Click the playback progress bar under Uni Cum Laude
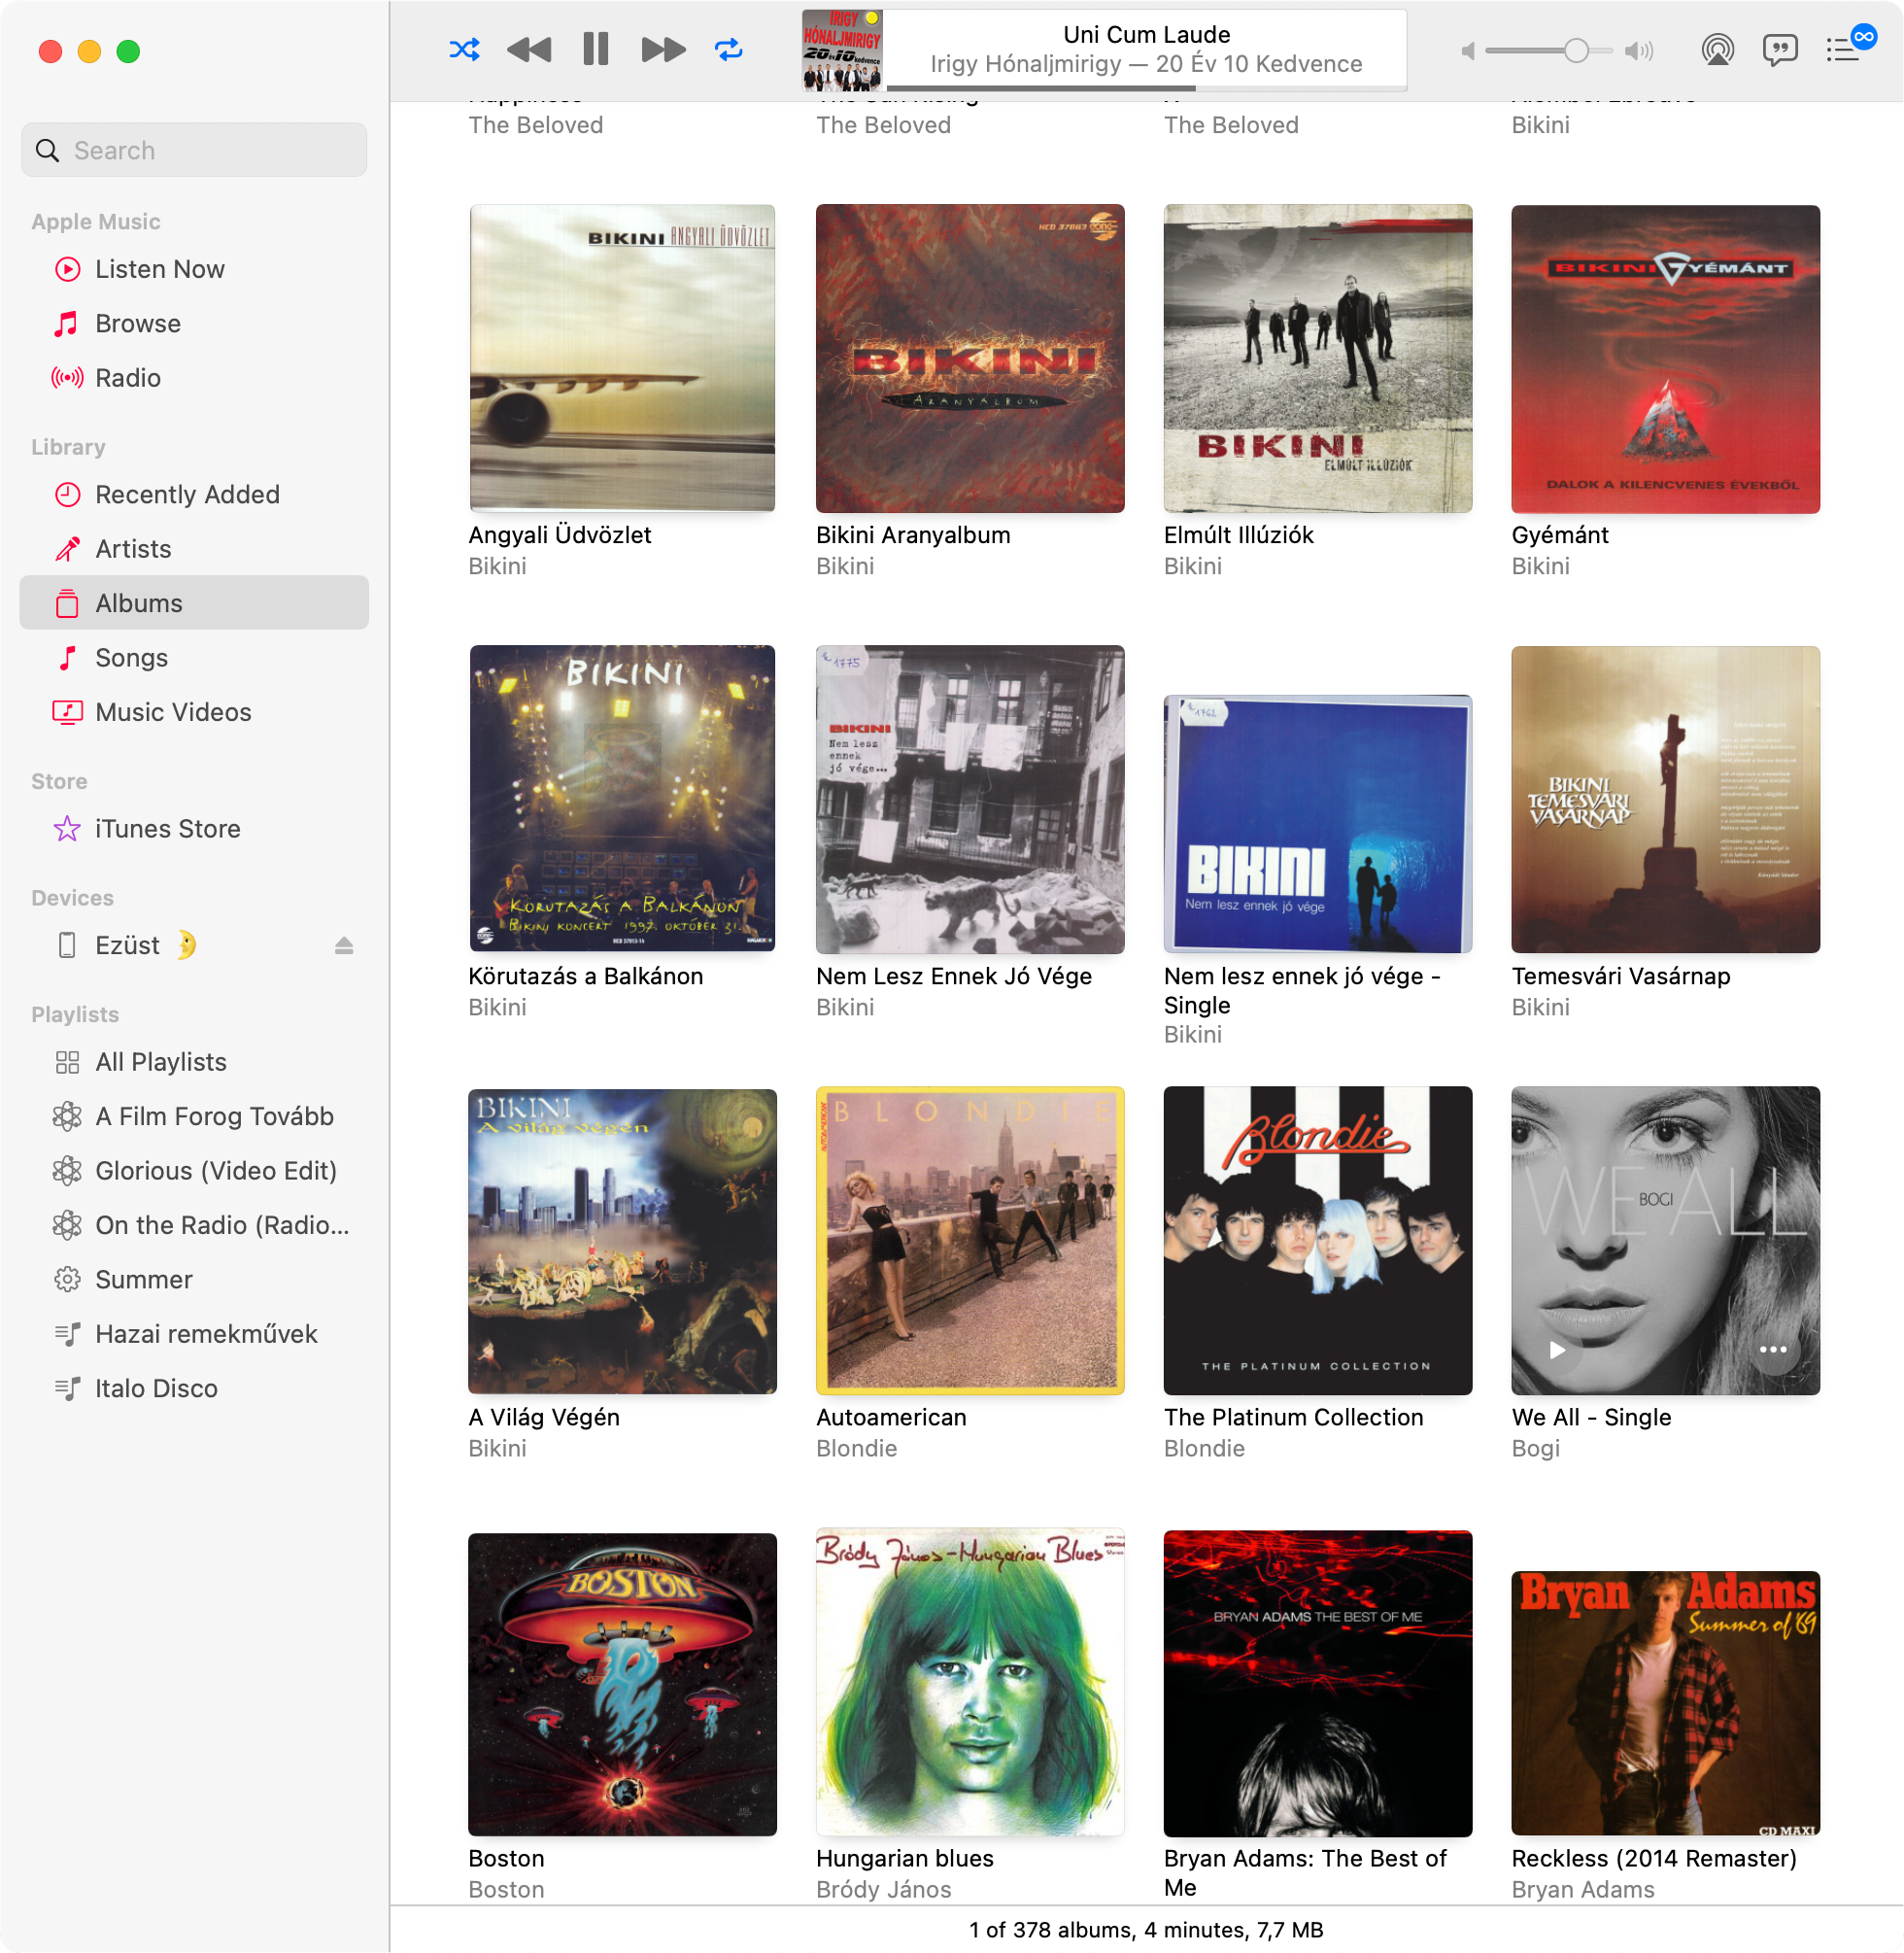Viewport: 1904px width, 1953px height. tap(1146, 89)
